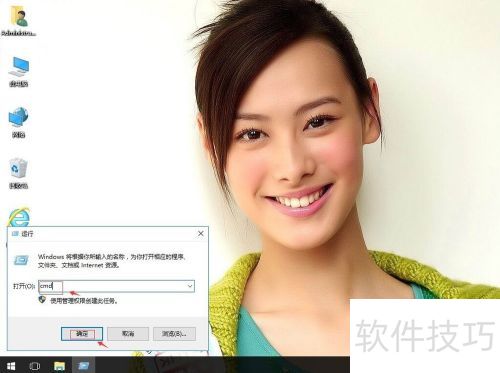Expand the Open combo box history dropdown
The height and width of the screenshot is (373, 500).
190,286
